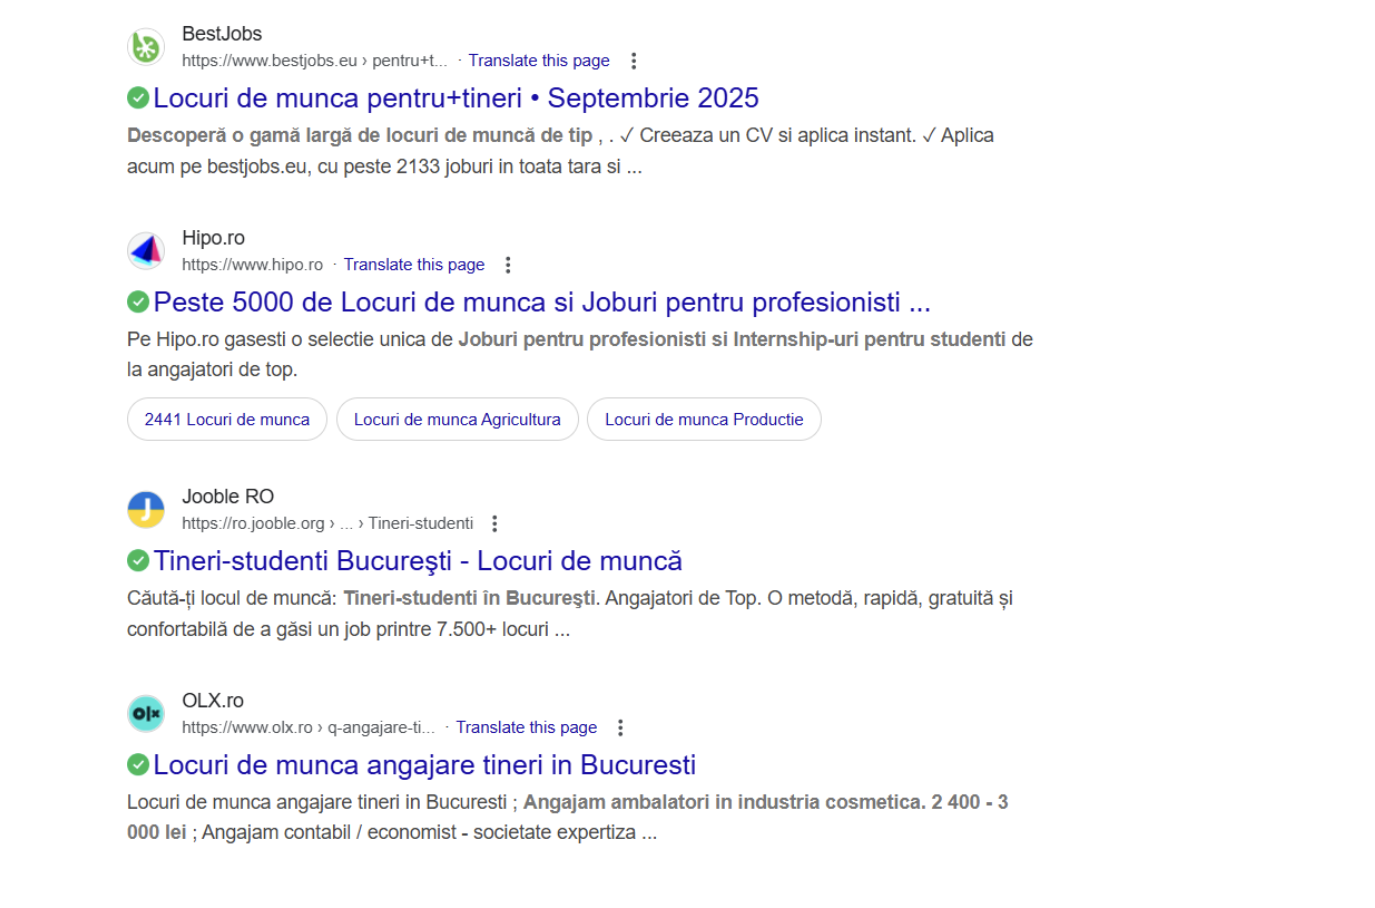Click green checkmark beside Tineri-studenti București title
The width and height of the screenshot is (1375, 908).
(138, 561)
